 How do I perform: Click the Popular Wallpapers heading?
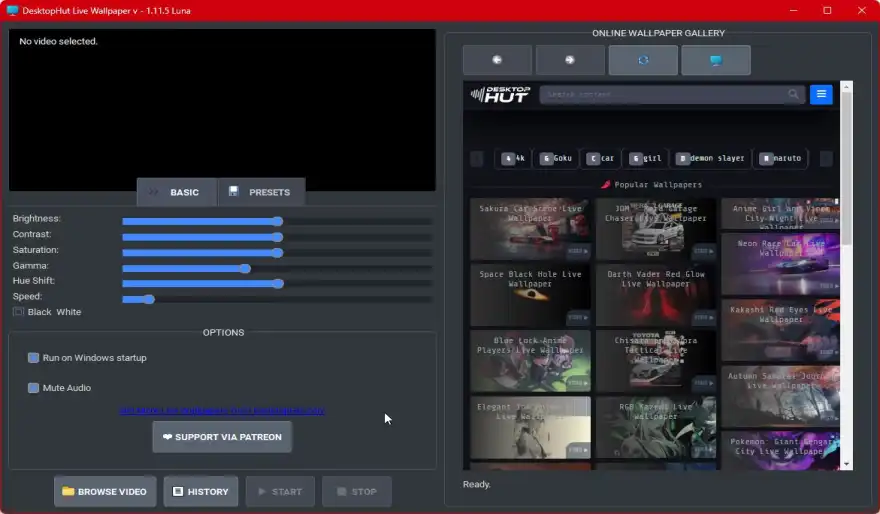pos(652,185)
